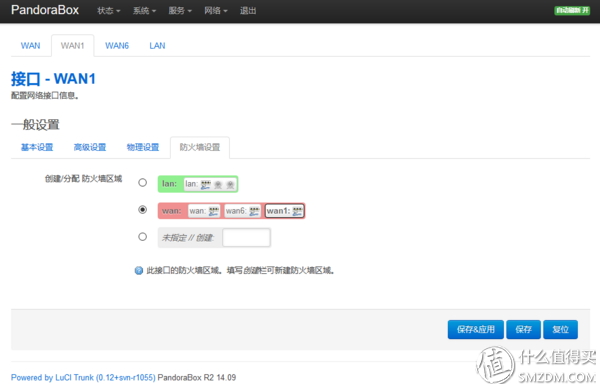The width and height of the screenshot is (600, 389).
Task: Switch to the WAN6 interface tab
Action: pyautogui.click(x=117, y=46)
